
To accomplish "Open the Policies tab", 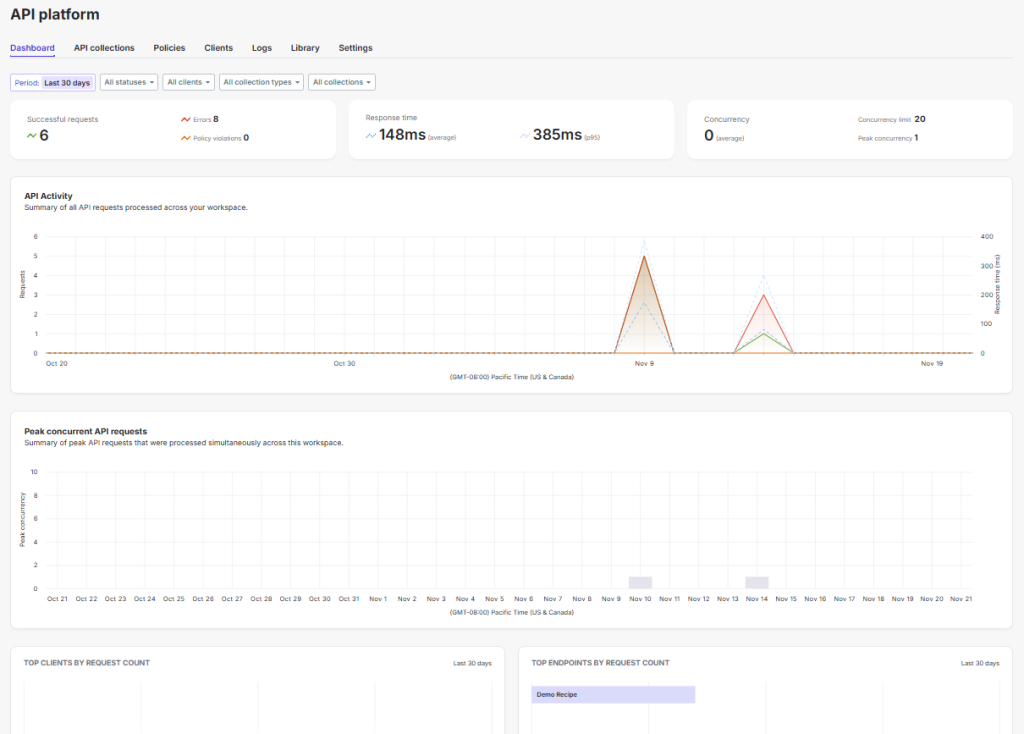I will [169, 48].
